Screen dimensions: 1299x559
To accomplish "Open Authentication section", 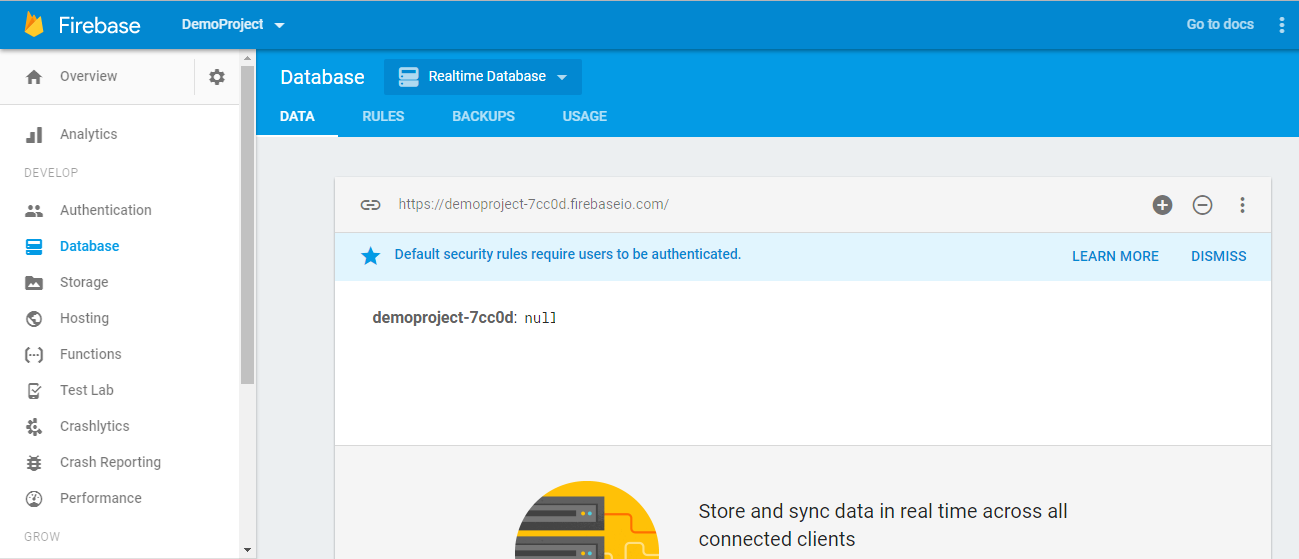I will click(106, 210).
